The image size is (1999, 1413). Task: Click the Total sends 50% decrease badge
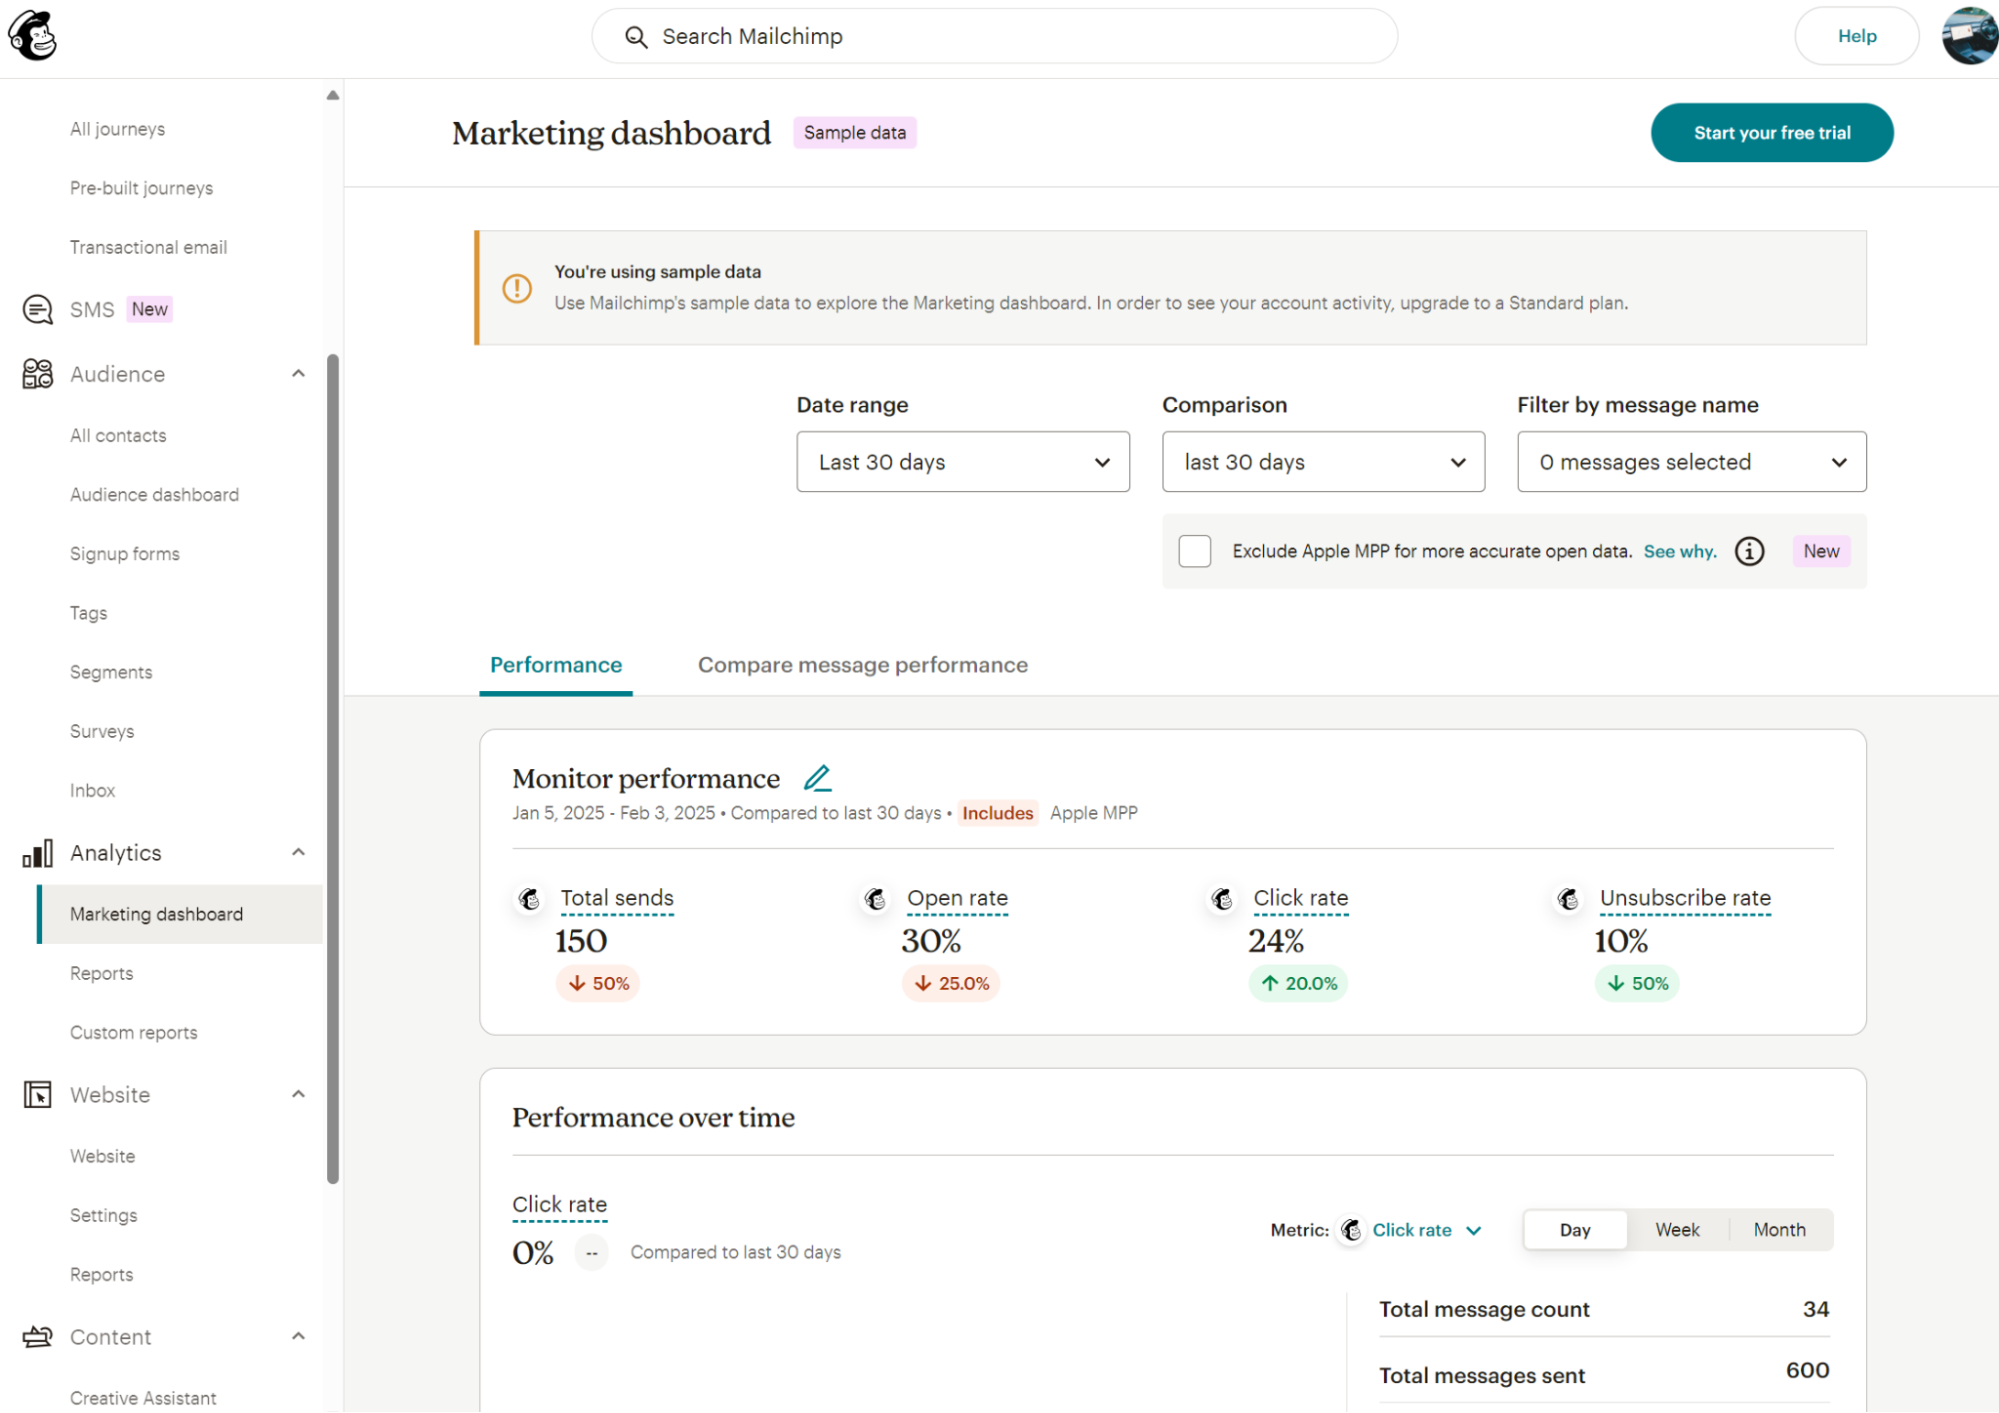click(598, 983)
